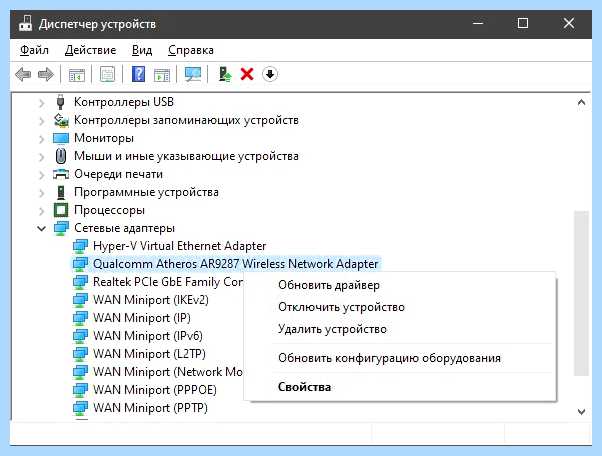Screen dimensions: 602x456
Task: Click the scrollbar up arrow
Action: tap(581, 102)
